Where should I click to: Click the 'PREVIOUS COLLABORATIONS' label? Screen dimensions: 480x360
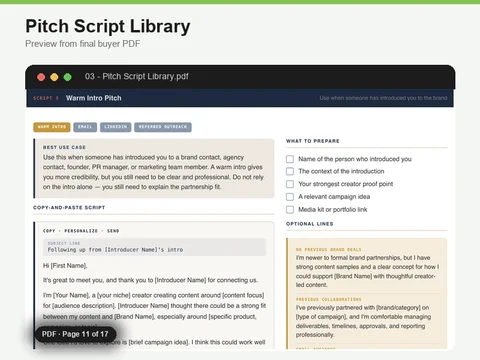click(329, 299)
